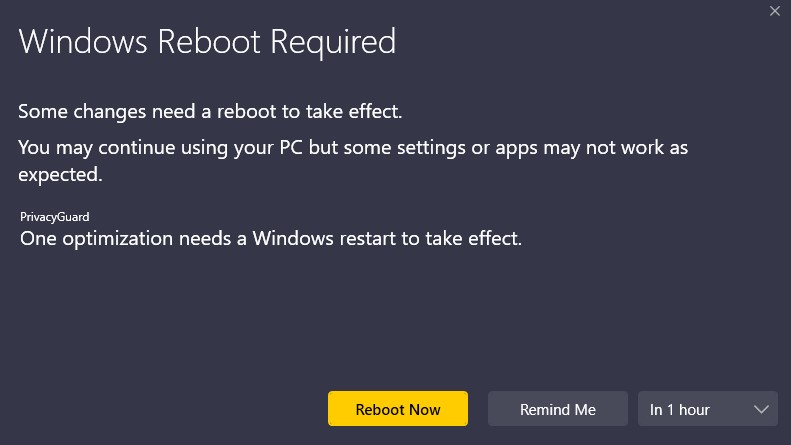This screenshot has height=445, width=791.
Task: Change the In 1 hour reminder interval
Action: (x=708, y=409)
